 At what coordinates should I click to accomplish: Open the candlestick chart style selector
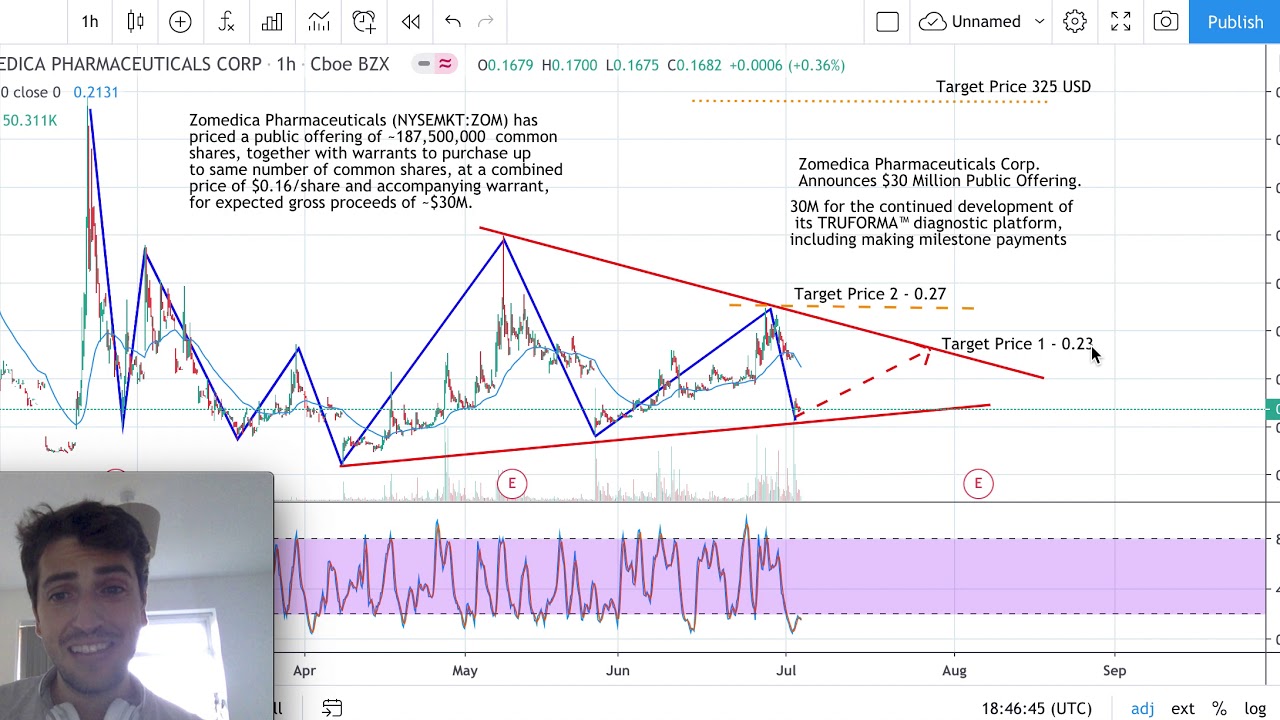pos(135,21)
